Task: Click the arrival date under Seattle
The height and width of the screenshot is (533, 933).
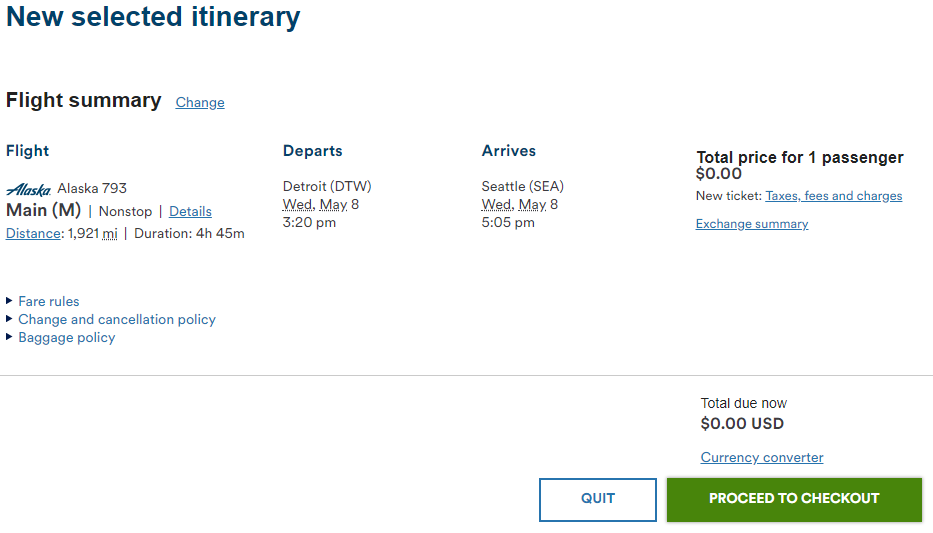Action: click(x=519, y=205)
